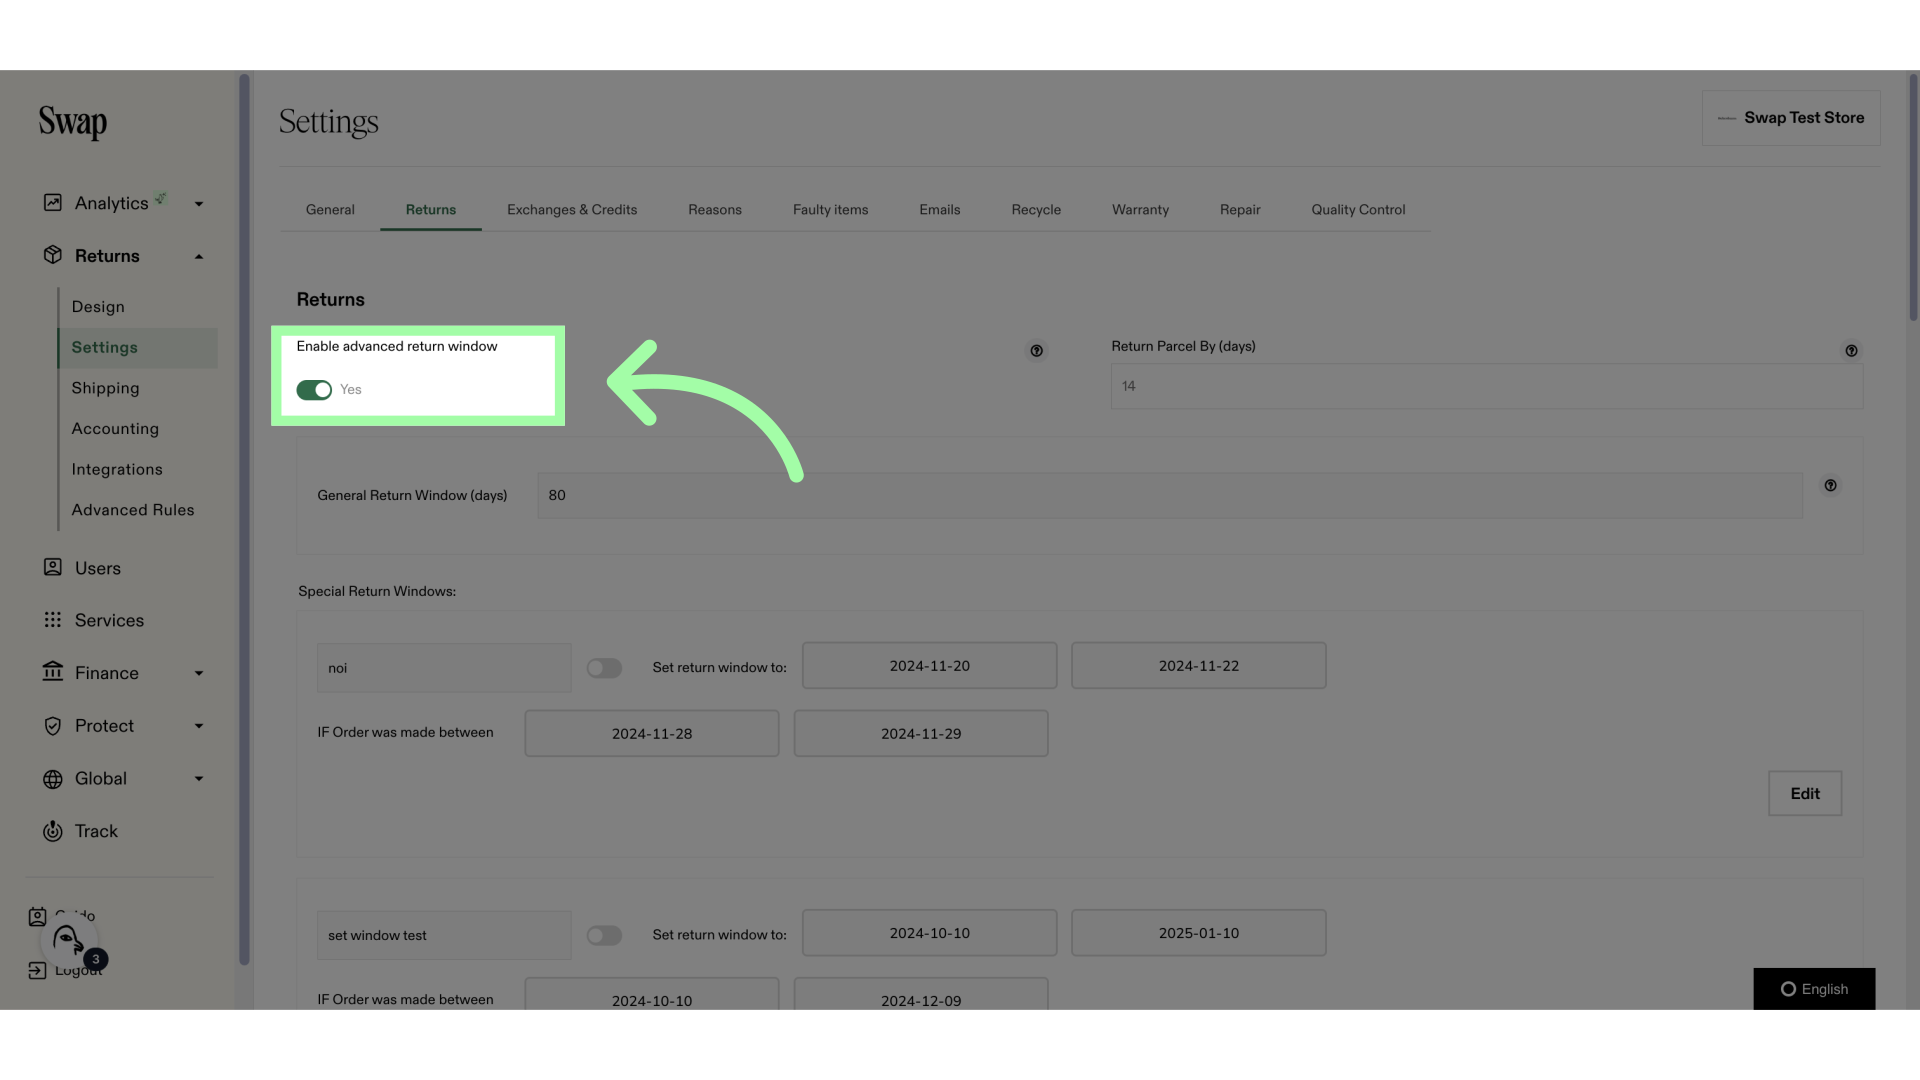Toggle the set window test switch

(604, 935)
